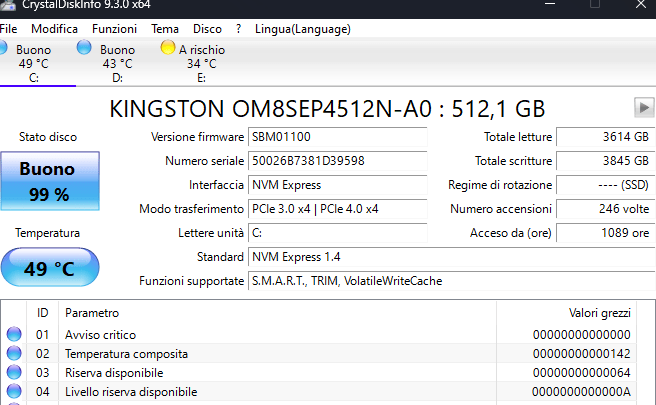Screen dimensions: 656x405
Task: Click the serial number field
Action: coord(337,161)
